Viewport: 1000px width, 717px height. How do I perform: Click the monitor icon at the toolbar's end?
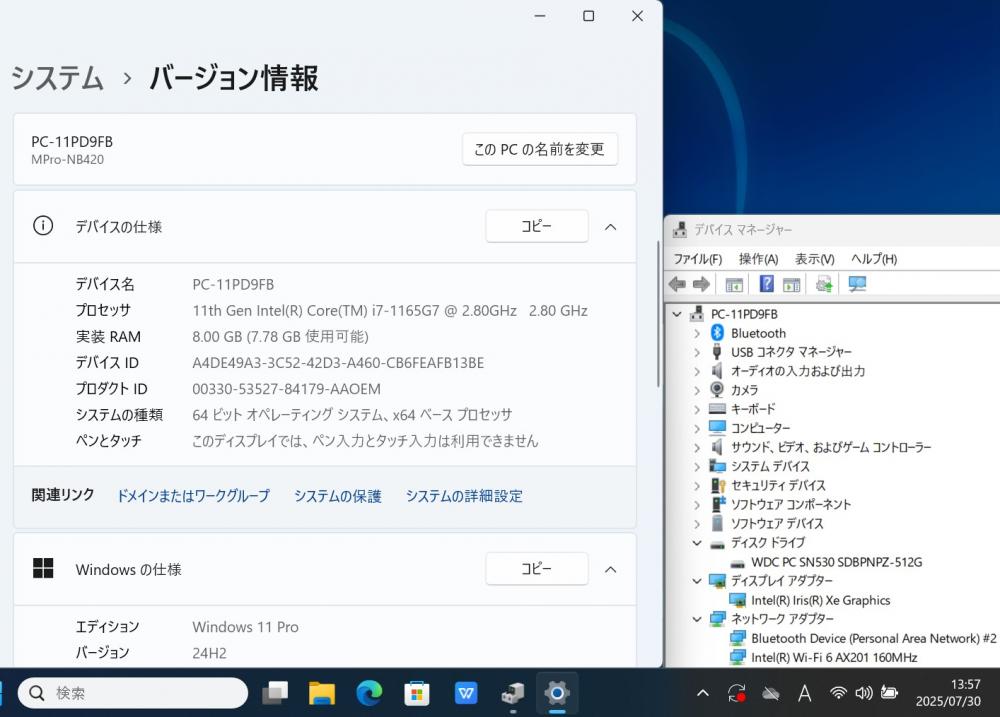point(857,284)
